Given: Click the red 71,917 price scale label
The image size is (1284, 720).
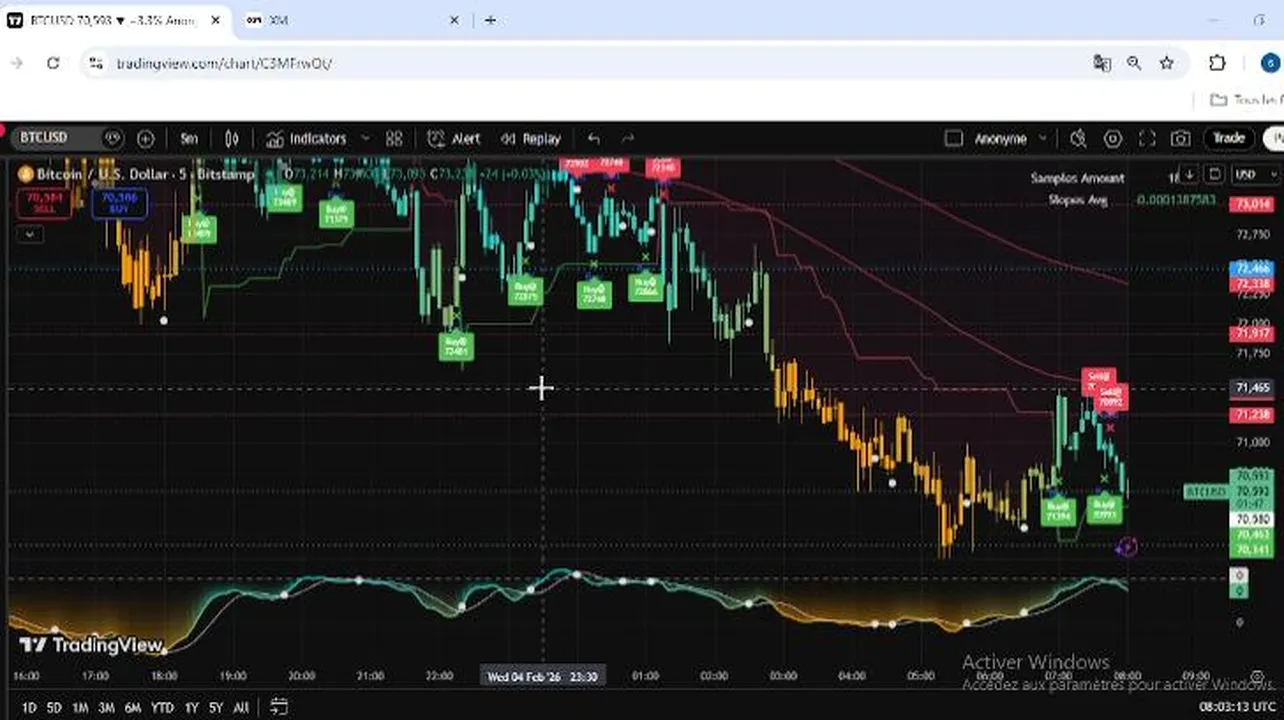Looking at the screenshot, I should coord(1253,333).
